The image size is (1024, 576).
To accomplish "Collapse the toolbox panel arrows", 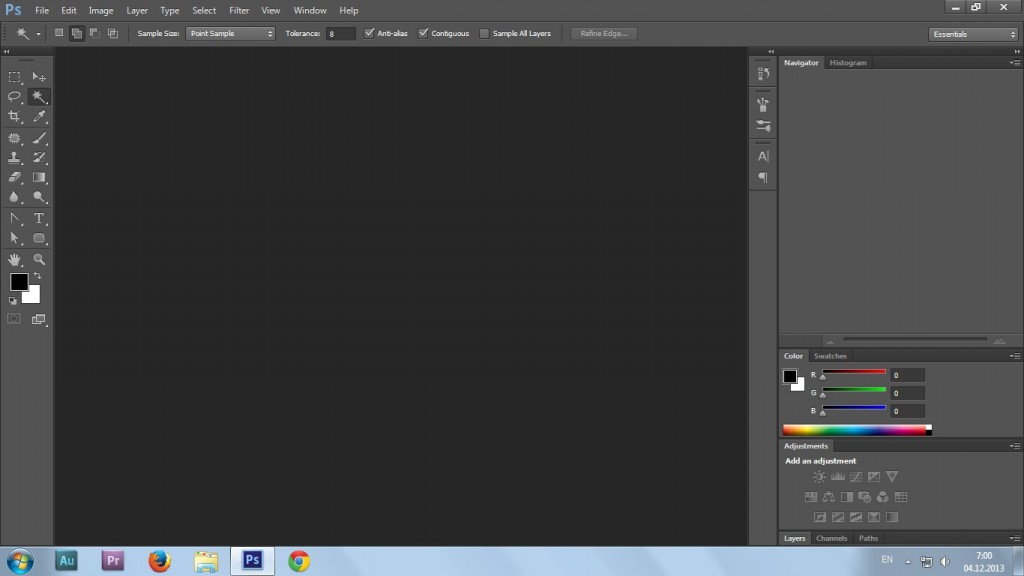I will (x=7, y=51).
